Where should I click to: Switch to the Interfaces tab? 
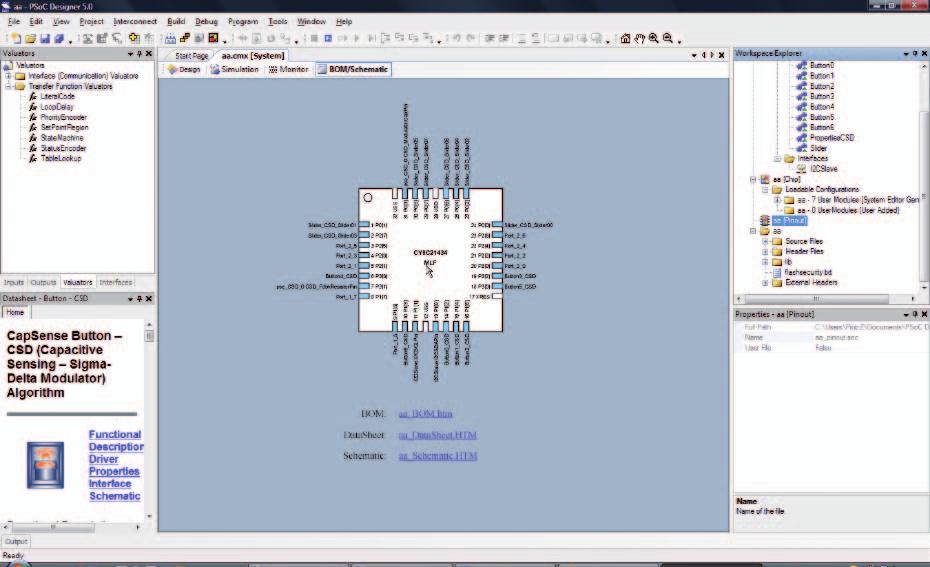(x=116, y=282)
